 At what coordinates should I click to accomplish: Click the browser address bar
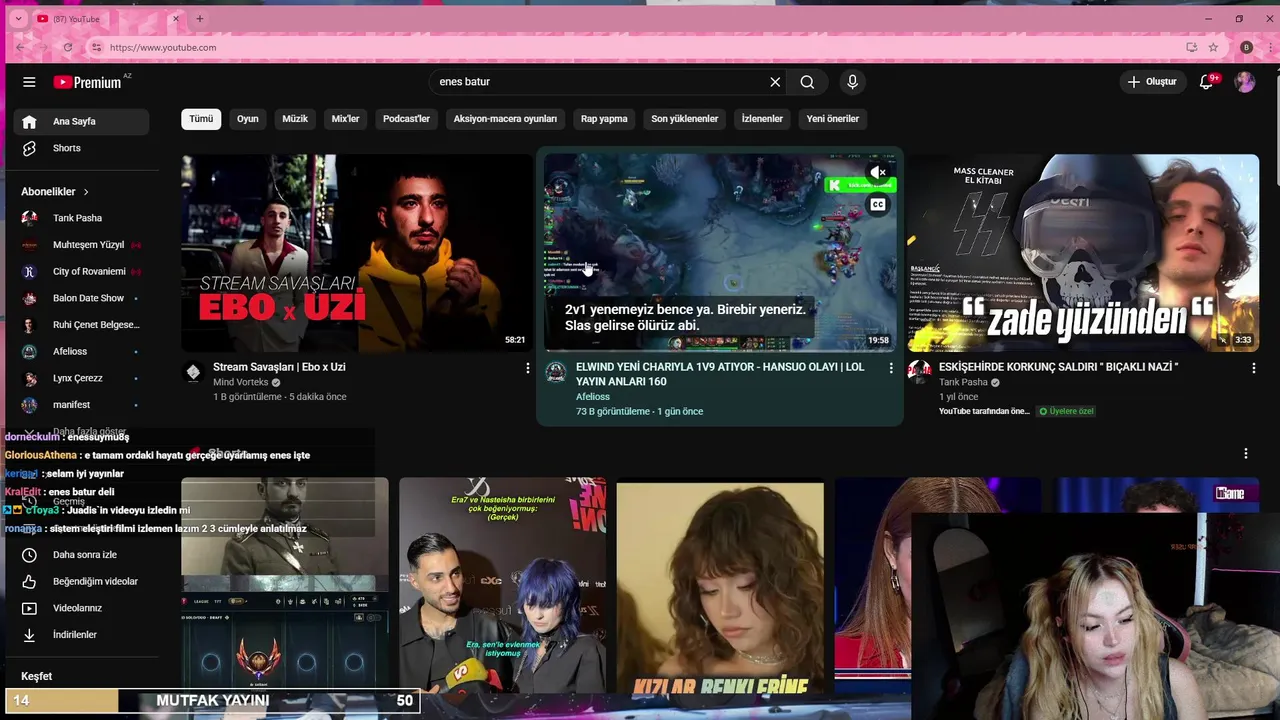pyautogui.click(x=640, y=47)
